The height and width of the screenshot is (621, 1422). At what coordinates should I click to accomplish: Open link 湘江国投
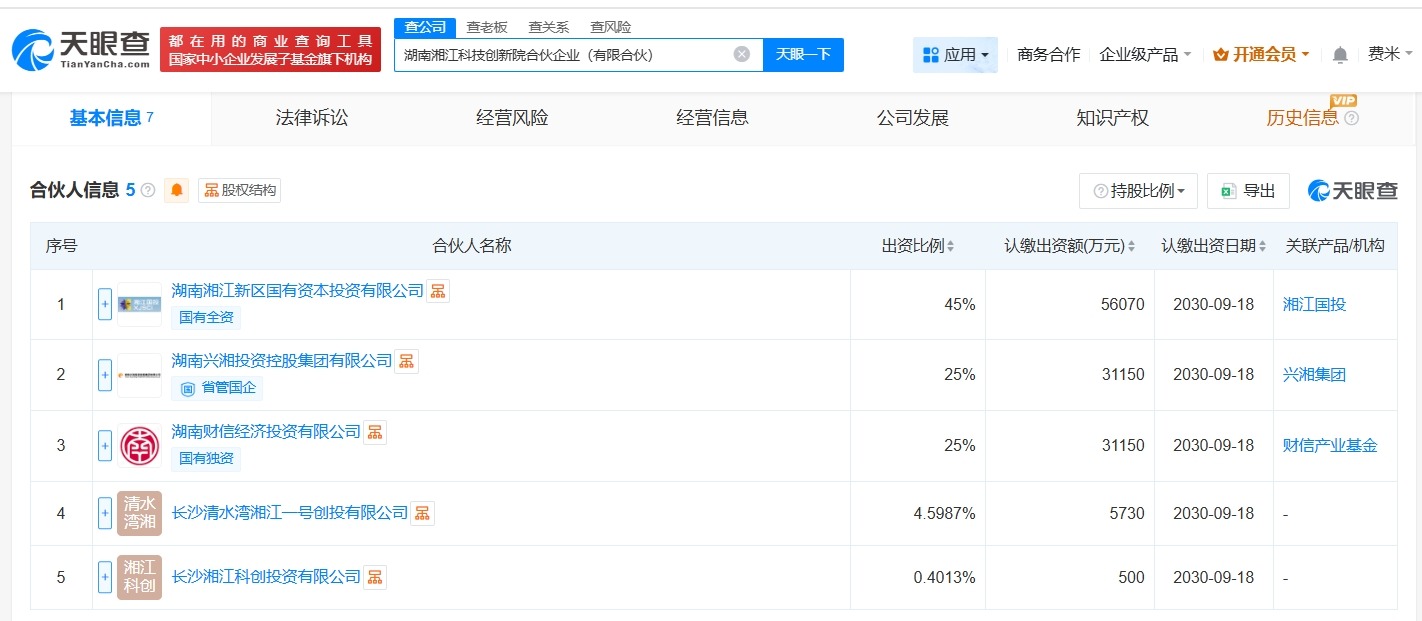(x=1314, y=304)
